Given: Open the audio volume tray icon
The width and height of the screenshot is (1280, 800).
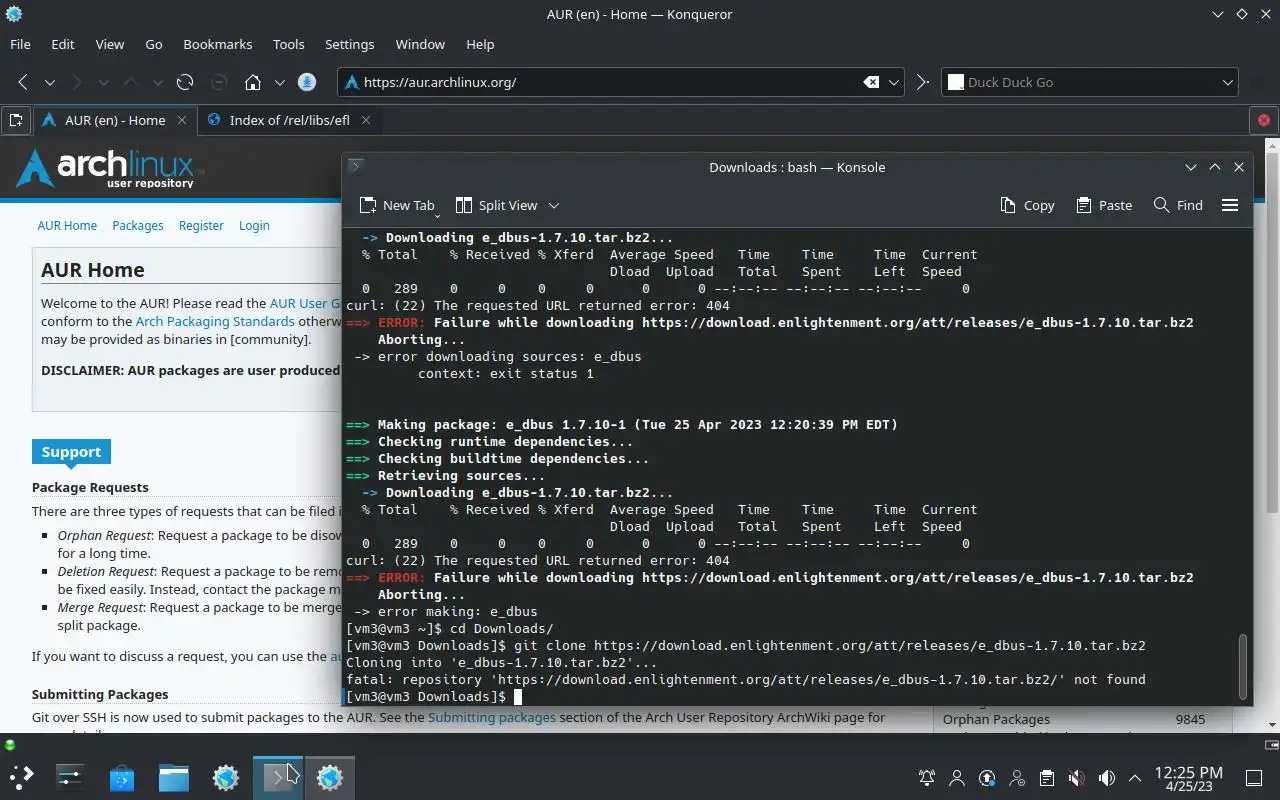Looking at the screenshot, I should [x=1107, y=778].
